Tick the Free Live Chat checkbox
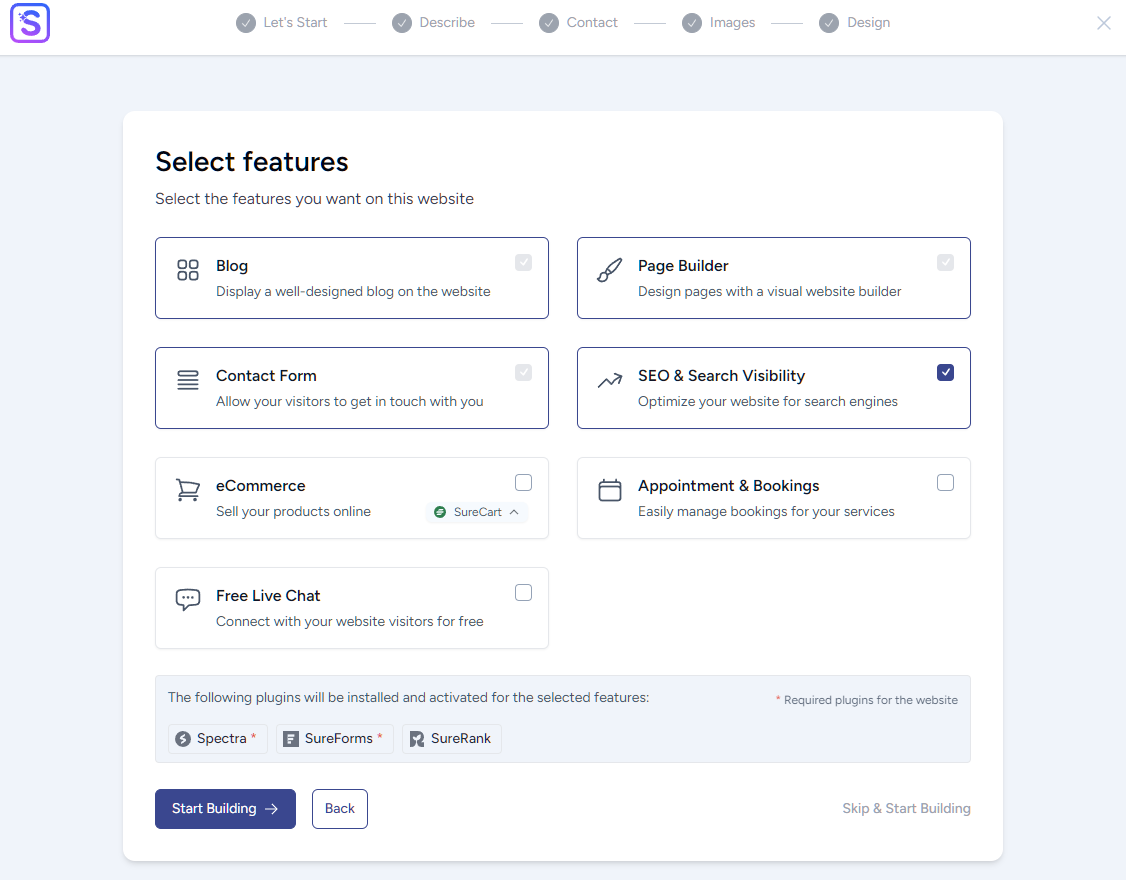Image resolution: width=1126 pixels, height=880 pixels. pos(523,593)
